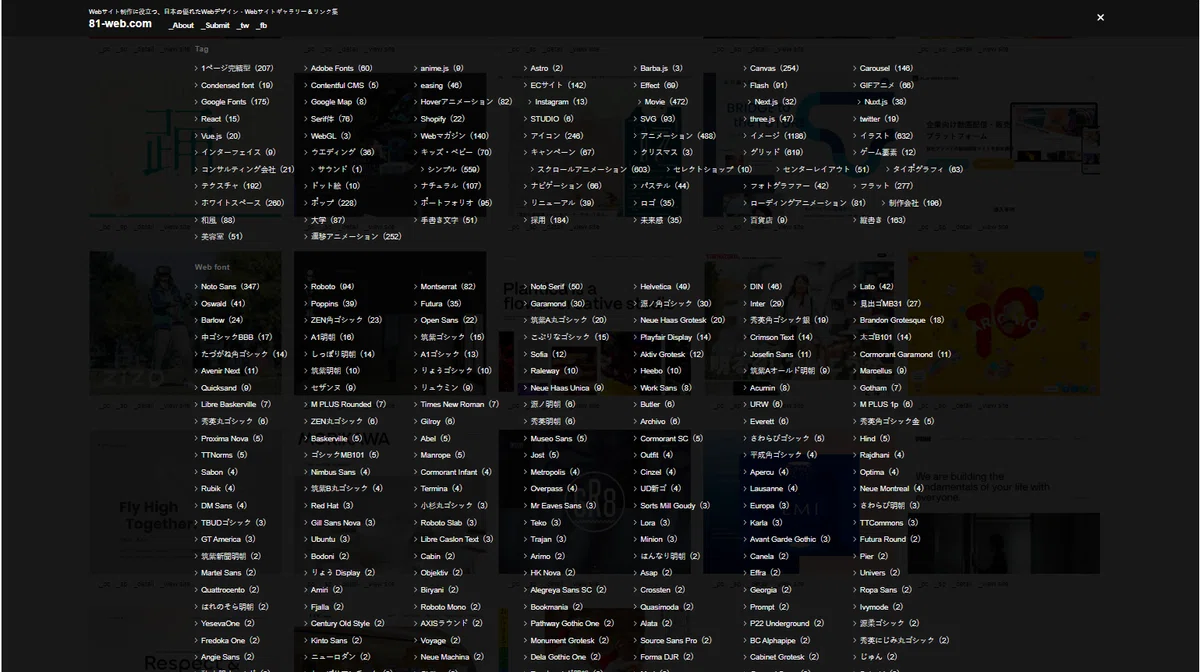Select the Avenir Next (11) font

coord(229,371)
